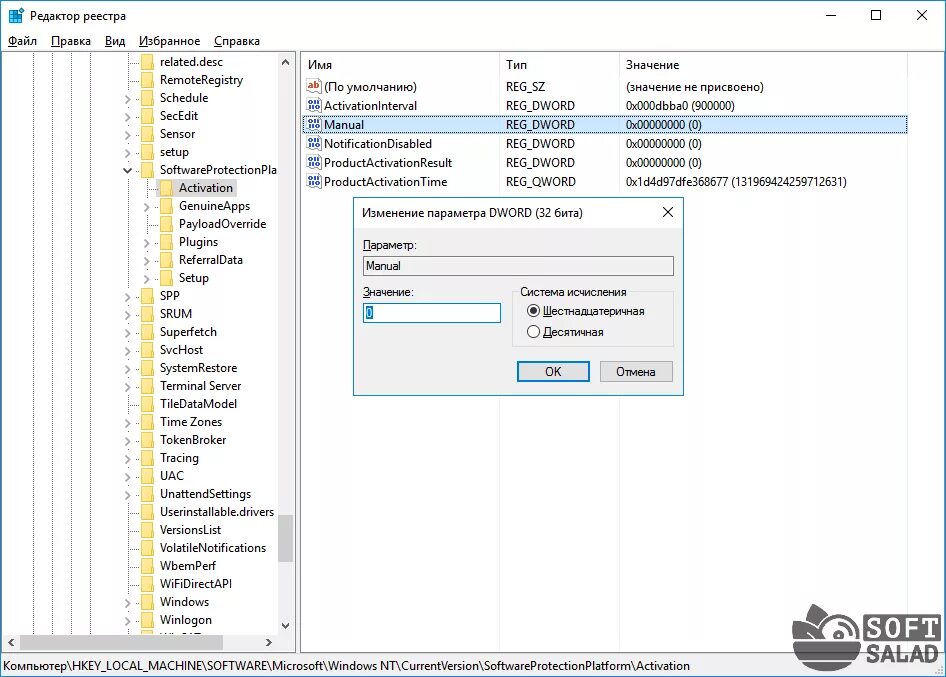Open the Вид menu
Screen dimensions: 946x677
point(115,41)
